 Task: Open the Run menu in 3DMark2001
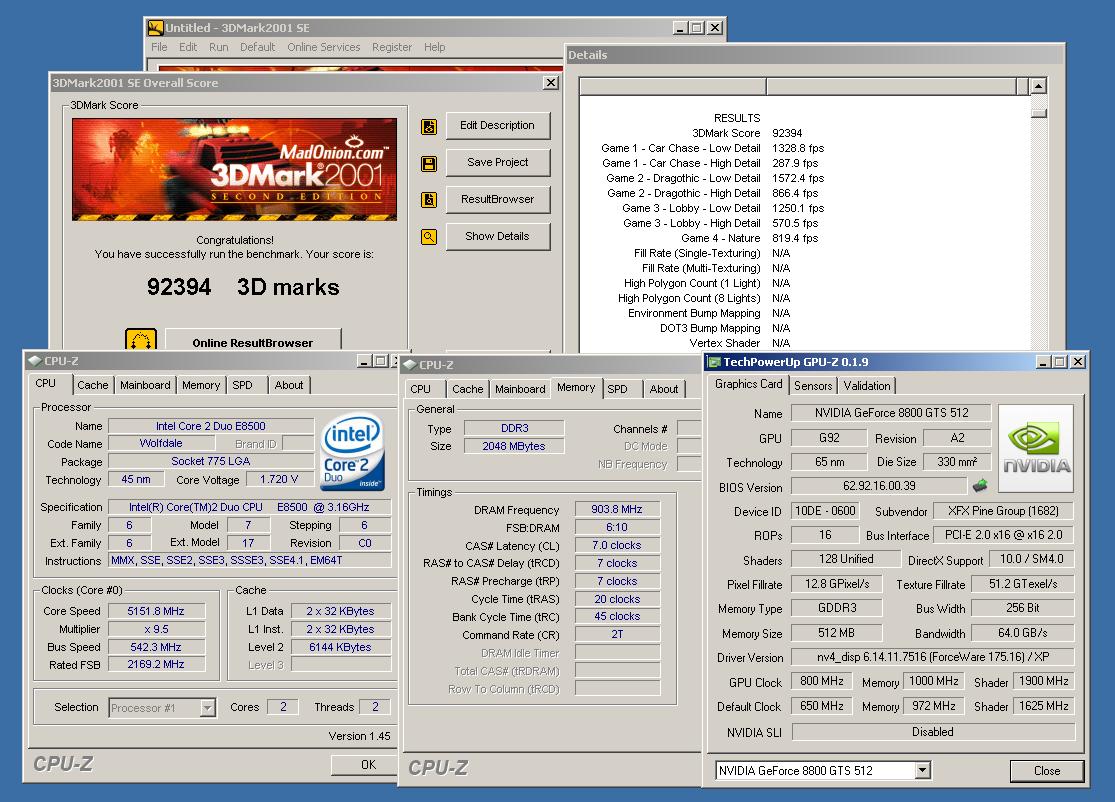[x=218, y=47]
